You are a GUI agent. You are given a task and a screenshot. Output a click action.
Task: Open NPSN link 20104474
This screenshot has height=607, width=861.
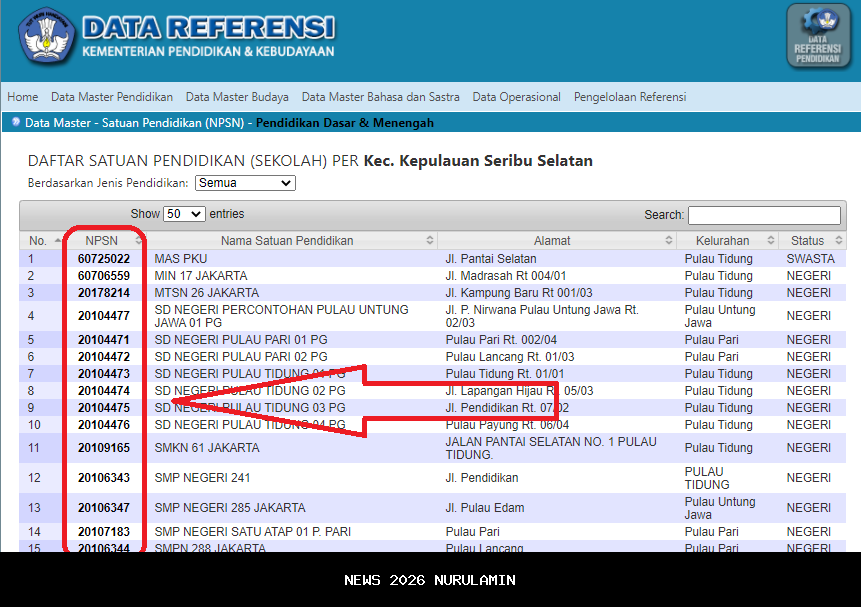coord(104,391)
